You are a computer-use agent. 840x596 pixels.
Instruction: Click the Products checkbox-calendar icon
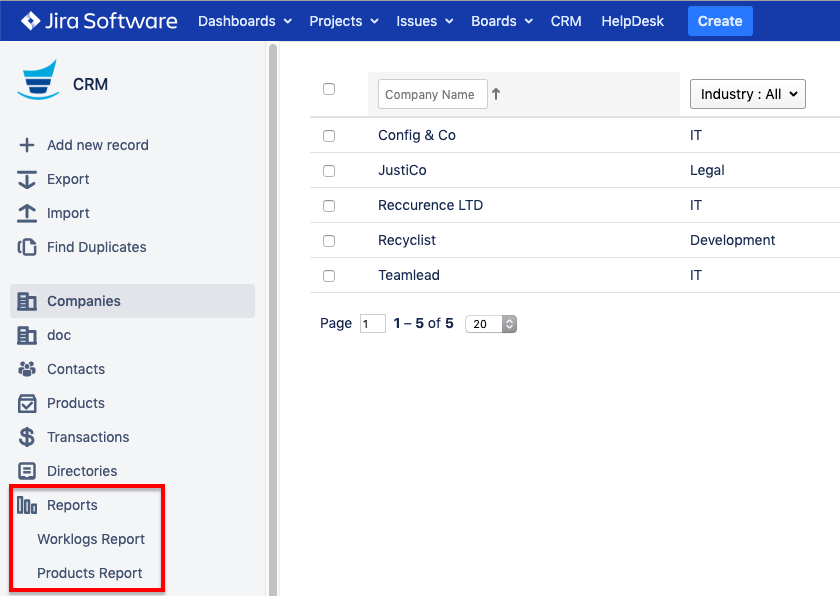click(x=27, y=403)
